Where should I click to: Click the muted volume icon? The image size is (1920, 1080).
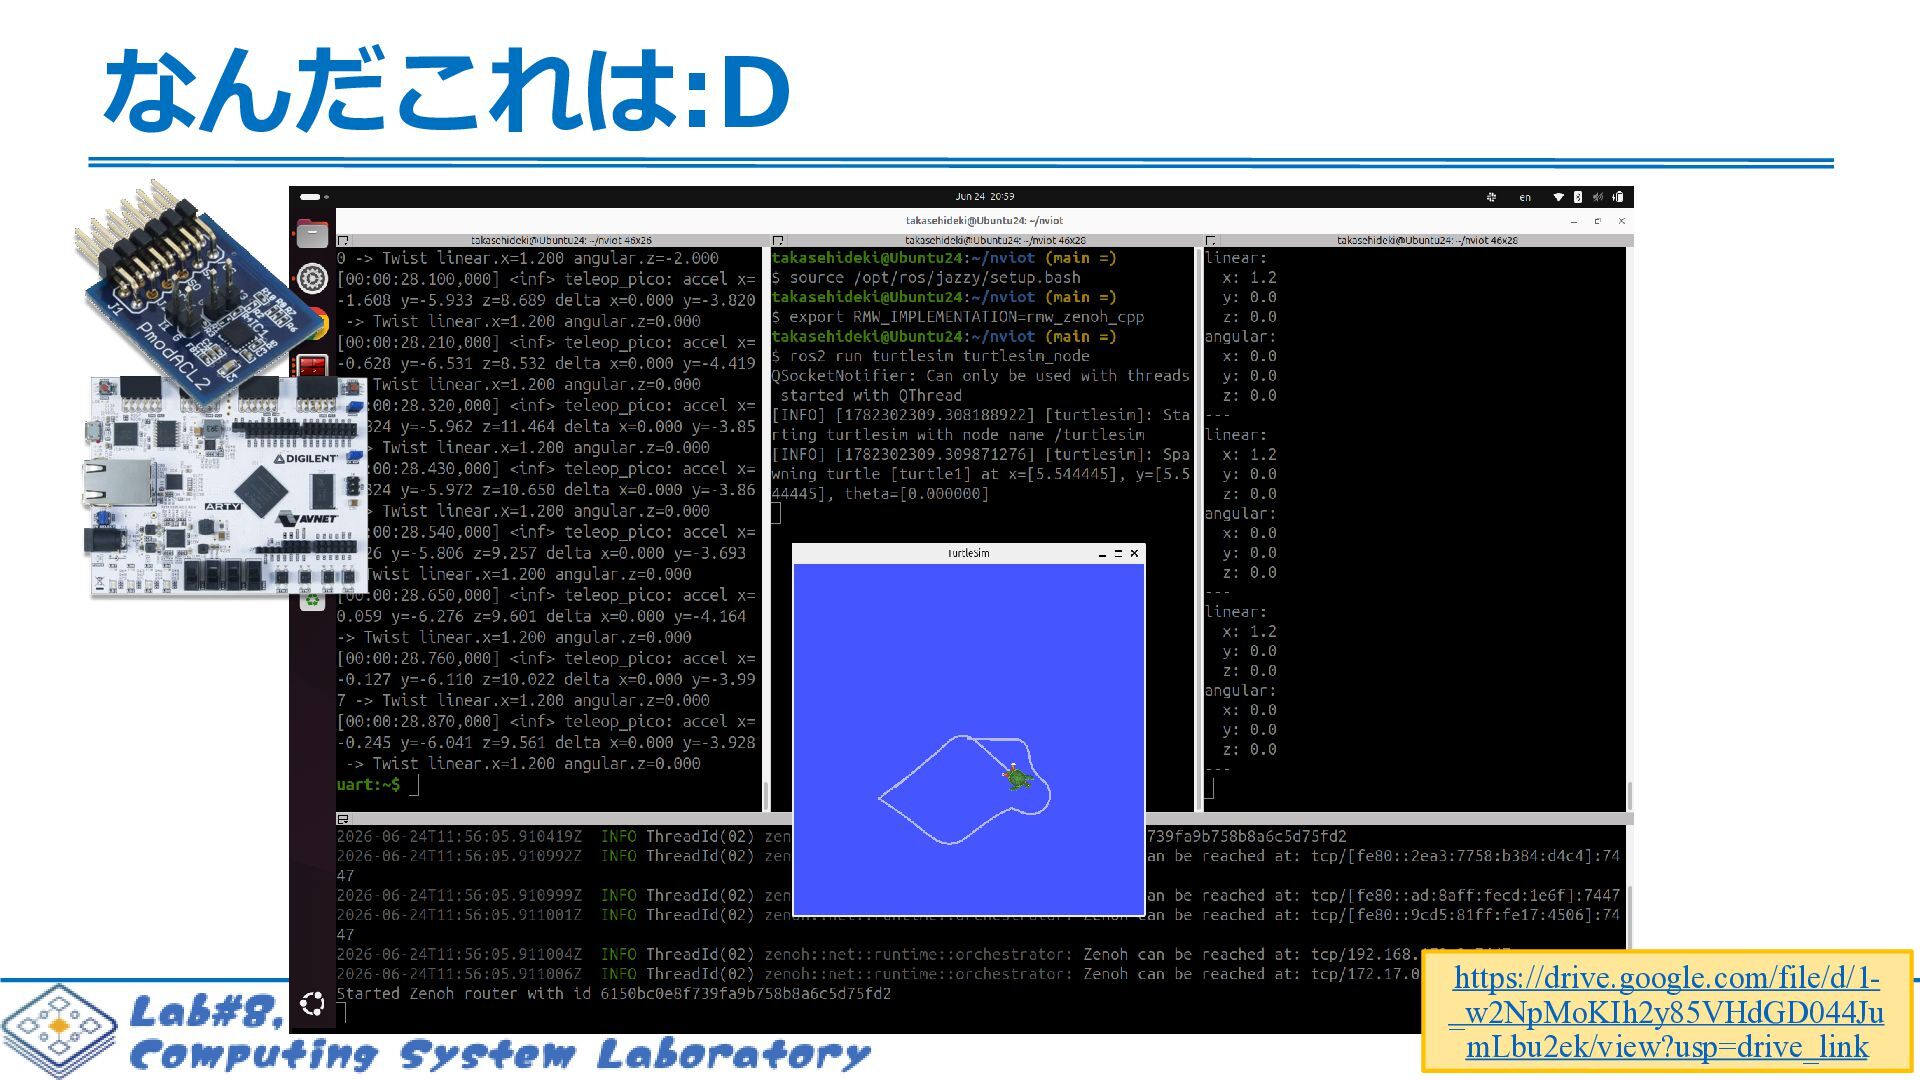pos(1597,197)
